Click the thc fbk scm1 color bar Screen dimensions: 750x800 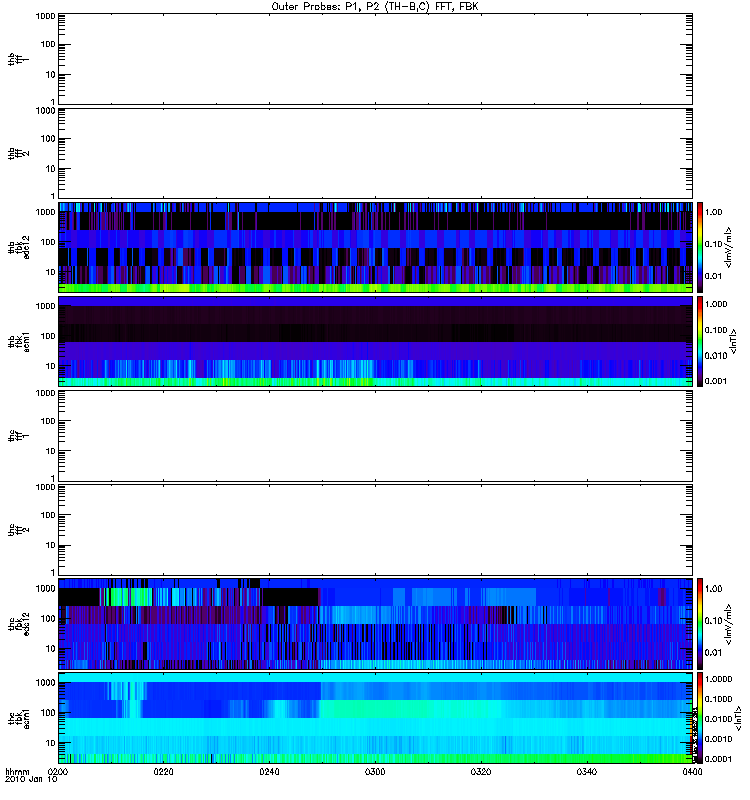pos(700,718)
